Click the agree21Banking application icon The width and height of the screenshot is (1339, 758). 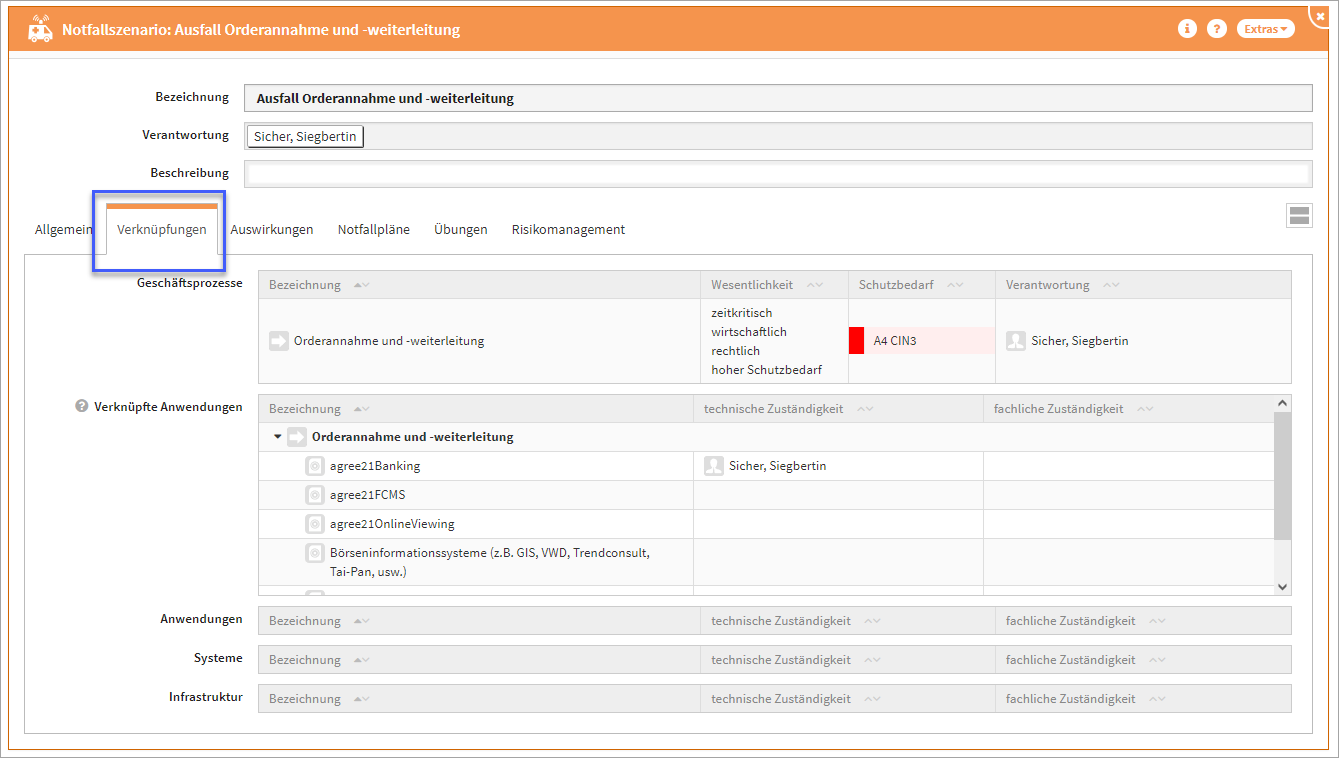314,466
